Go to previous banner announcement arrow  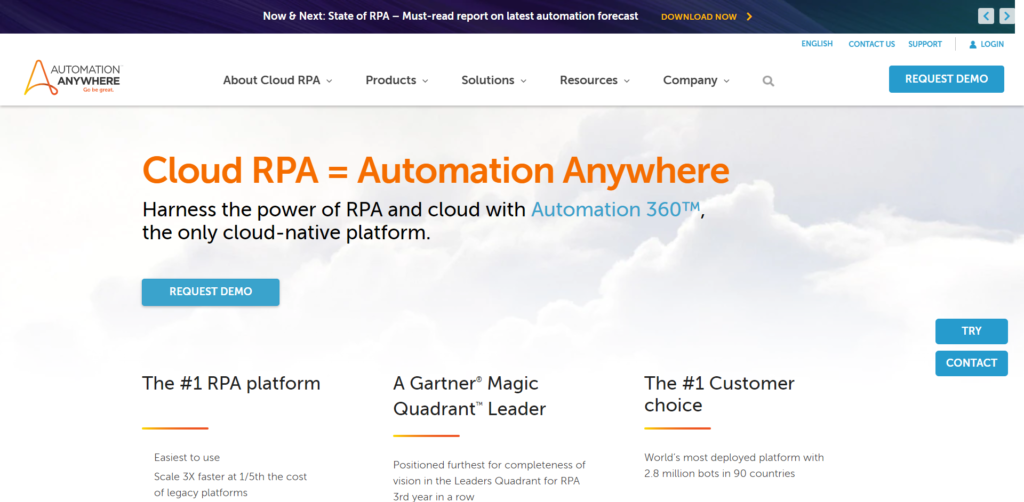[986, 16]
